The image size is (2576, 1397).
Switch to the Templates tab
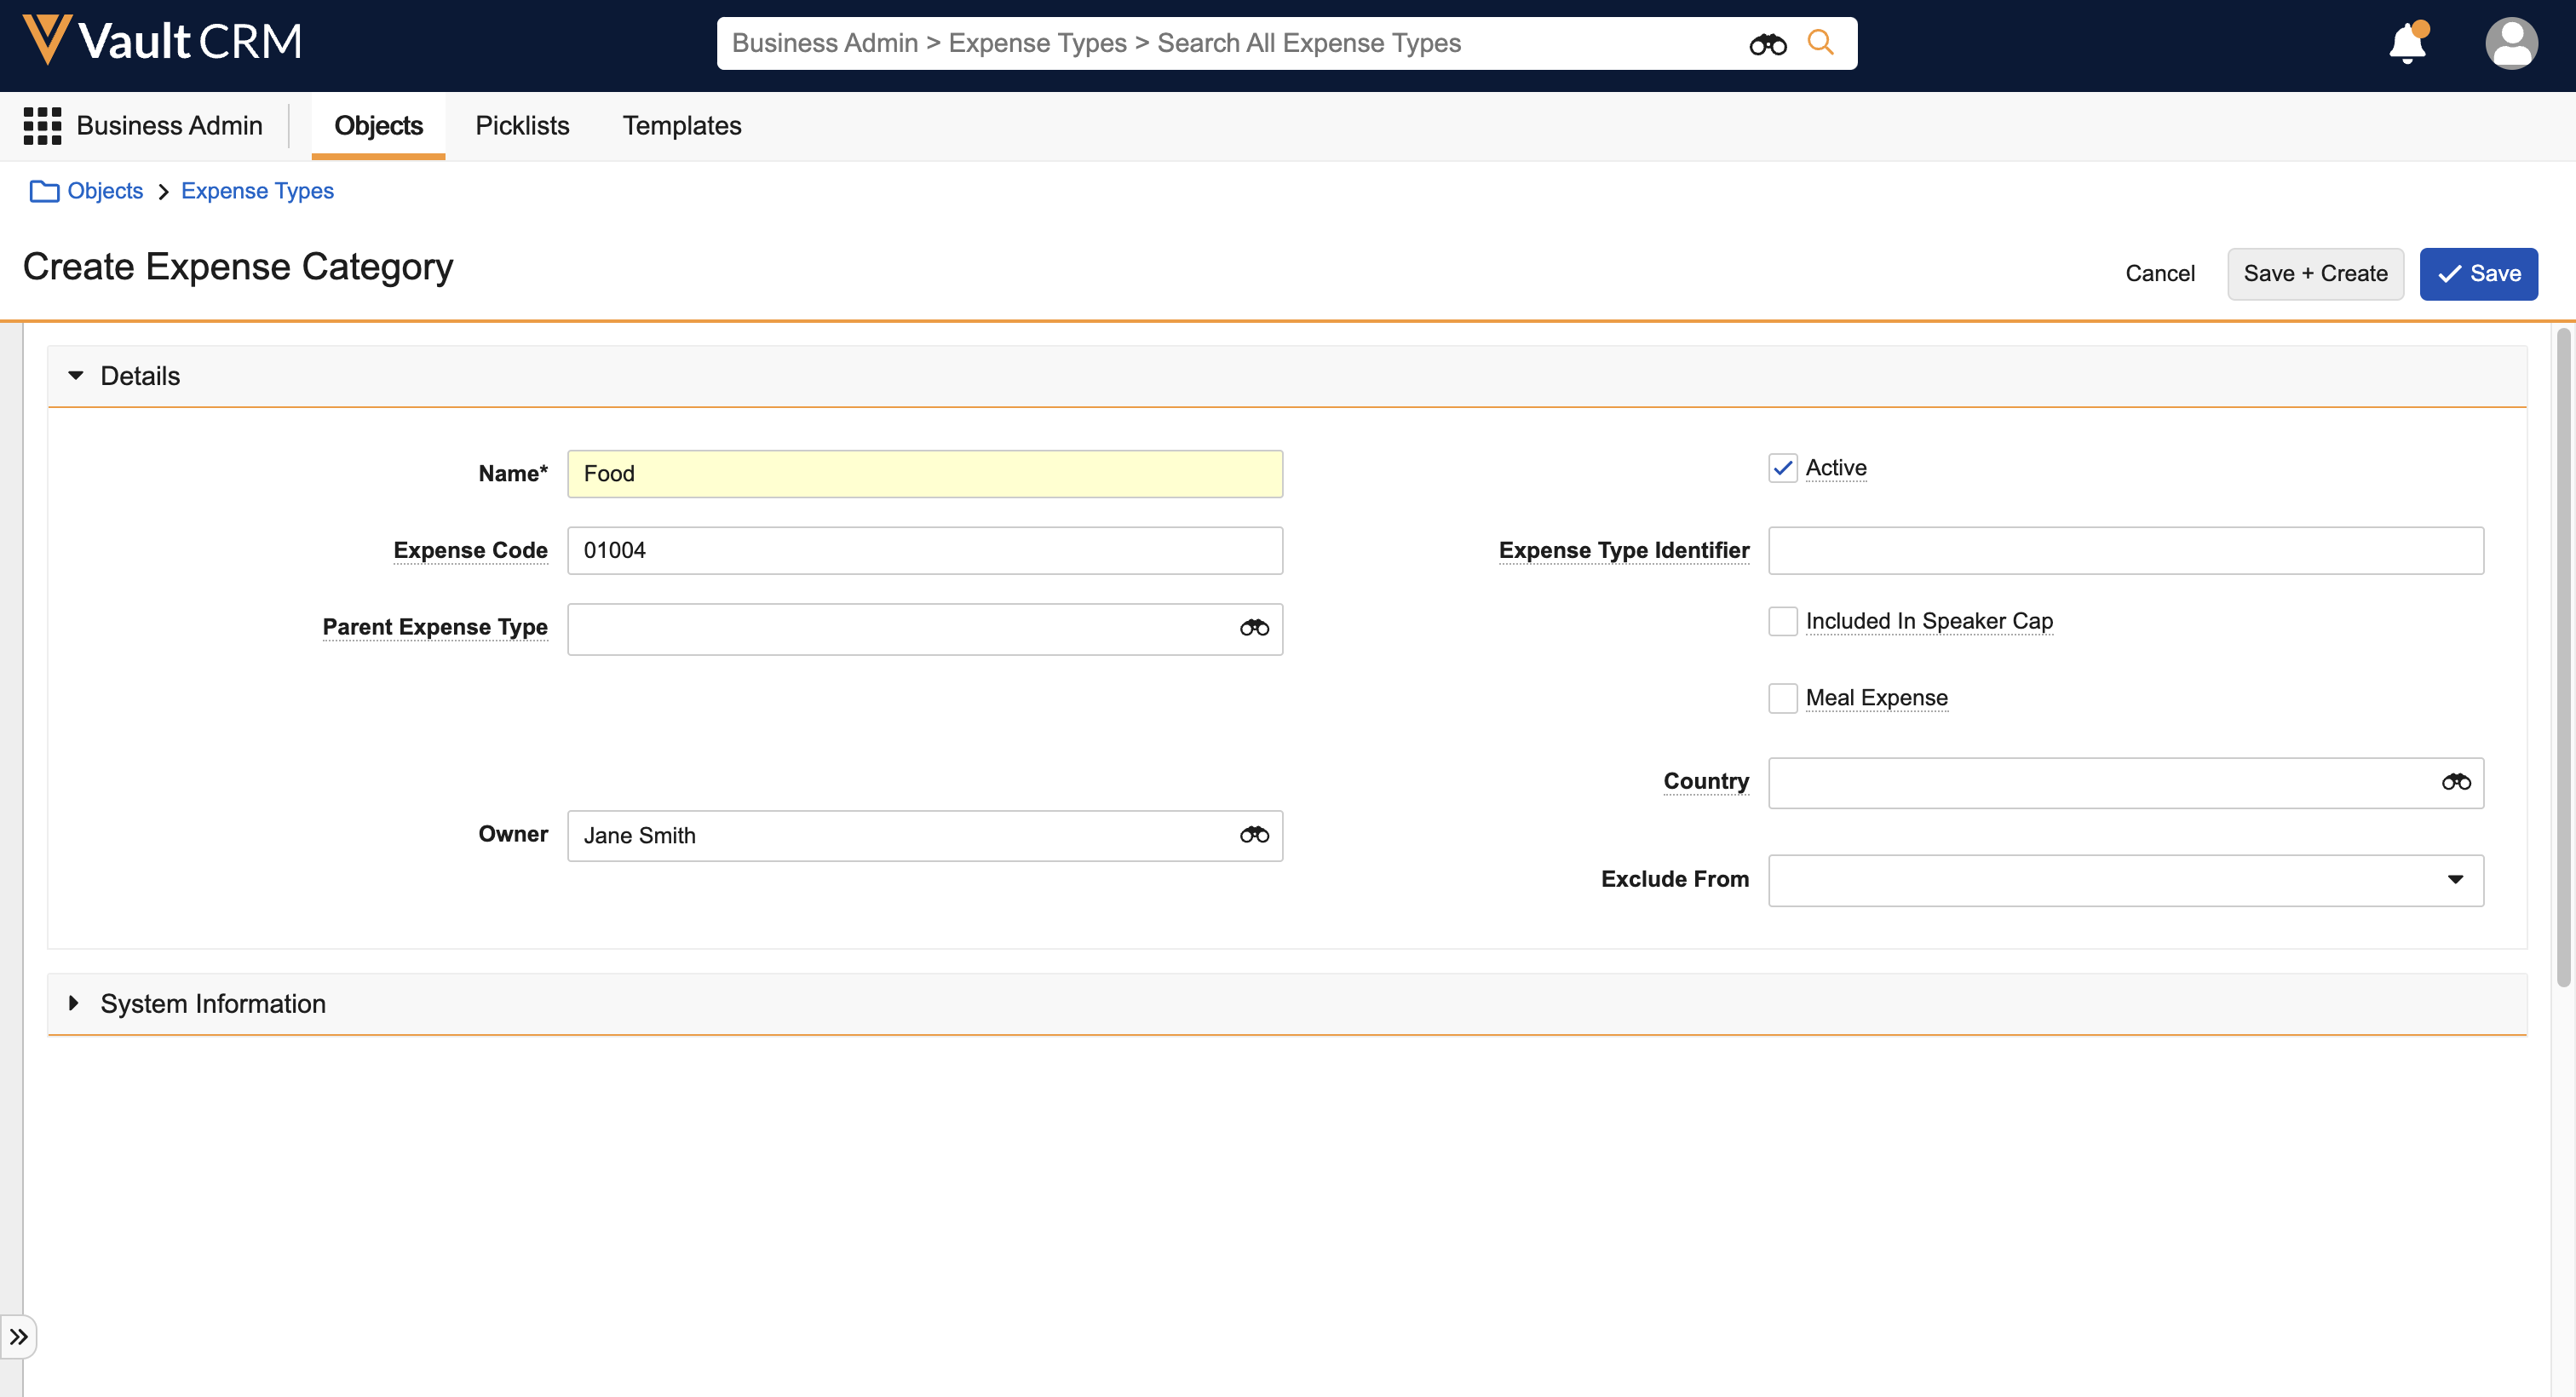682,126
